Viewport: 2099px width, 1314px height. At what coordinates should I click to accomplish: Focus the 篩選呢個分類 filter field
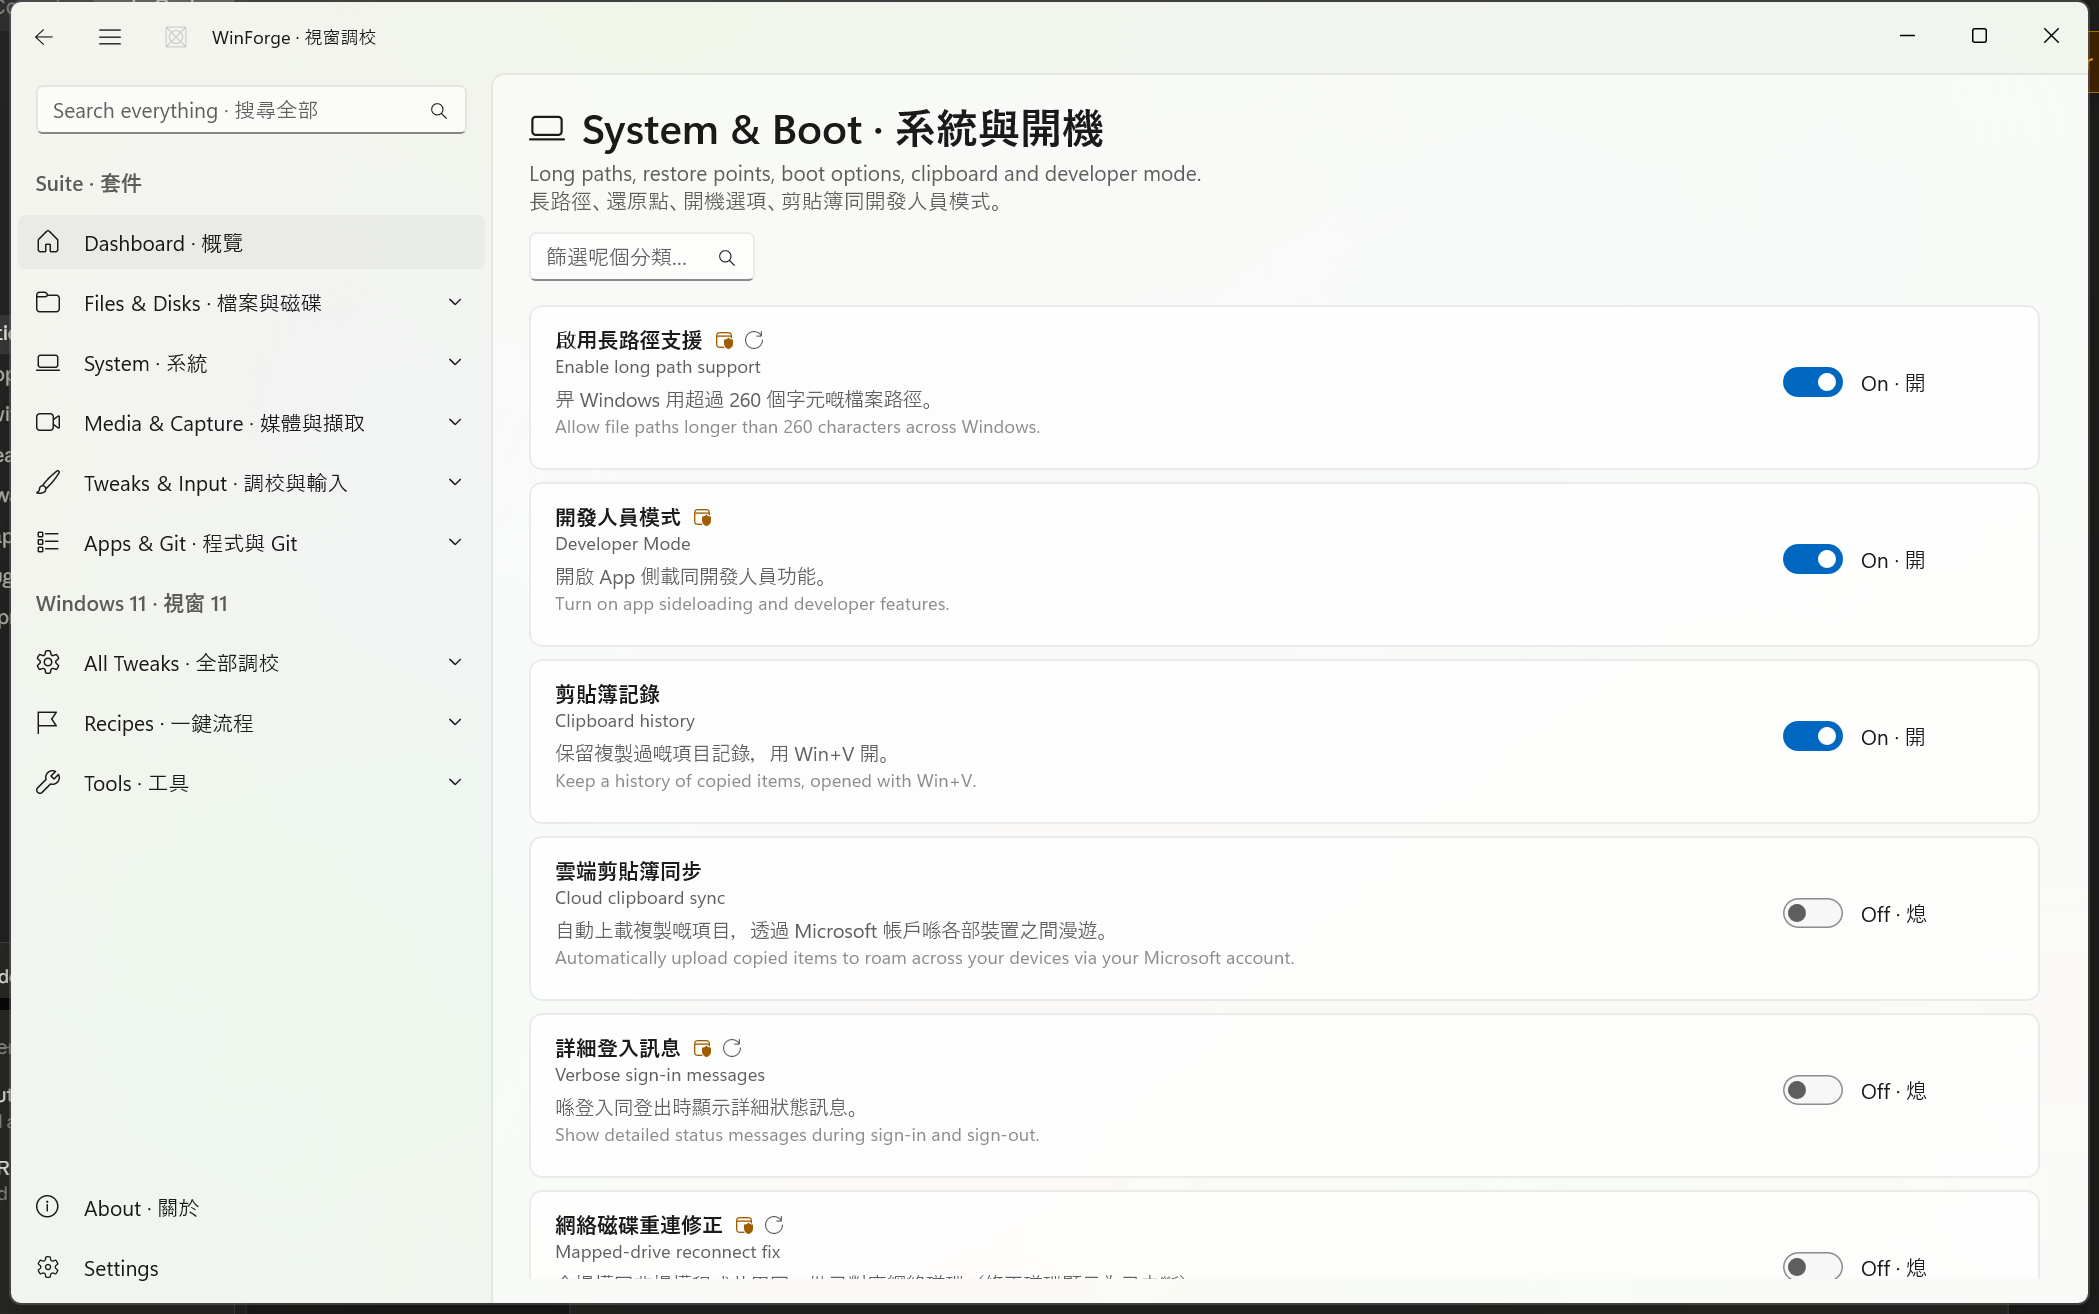641,257
